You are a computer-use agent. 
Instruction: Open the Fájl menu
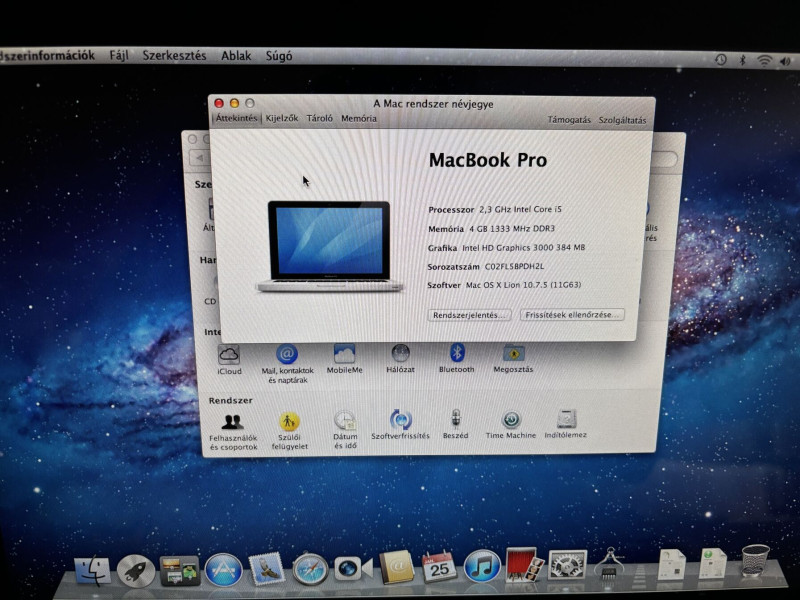pos(119,55)
